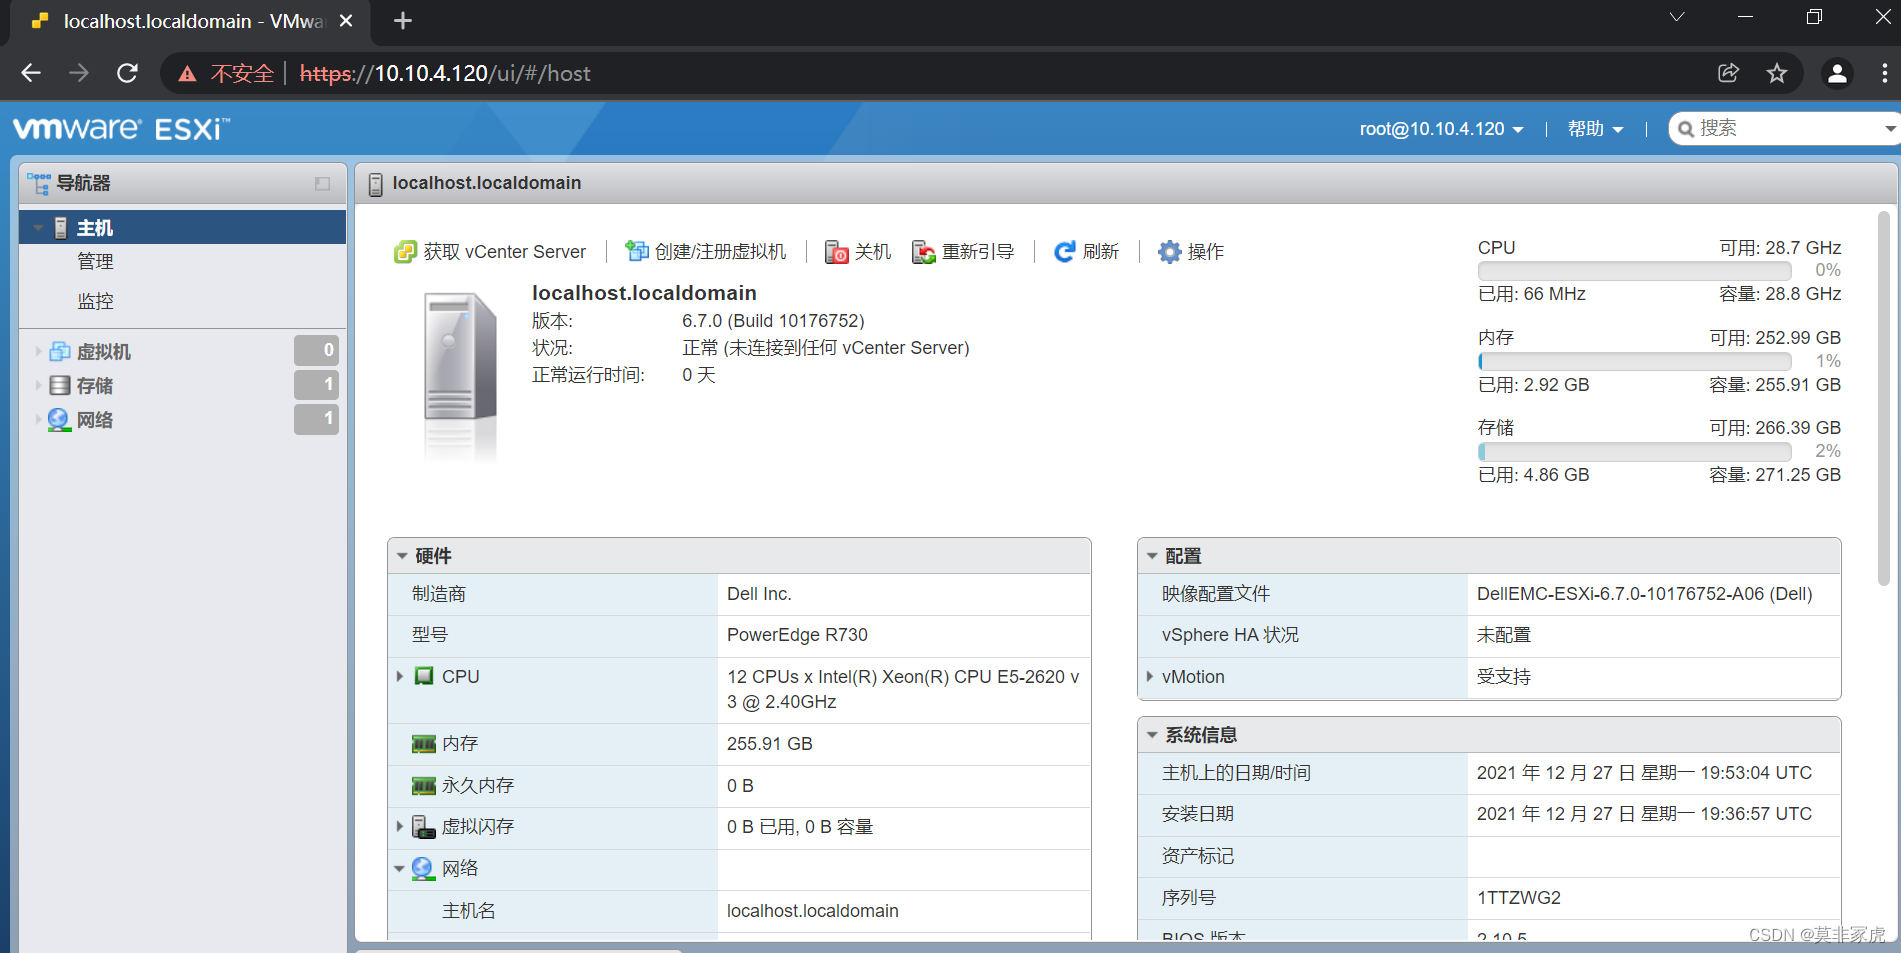The image size is (1901, 953).
Task: Click the memory (内存) usage bar
Action: 1634,361
